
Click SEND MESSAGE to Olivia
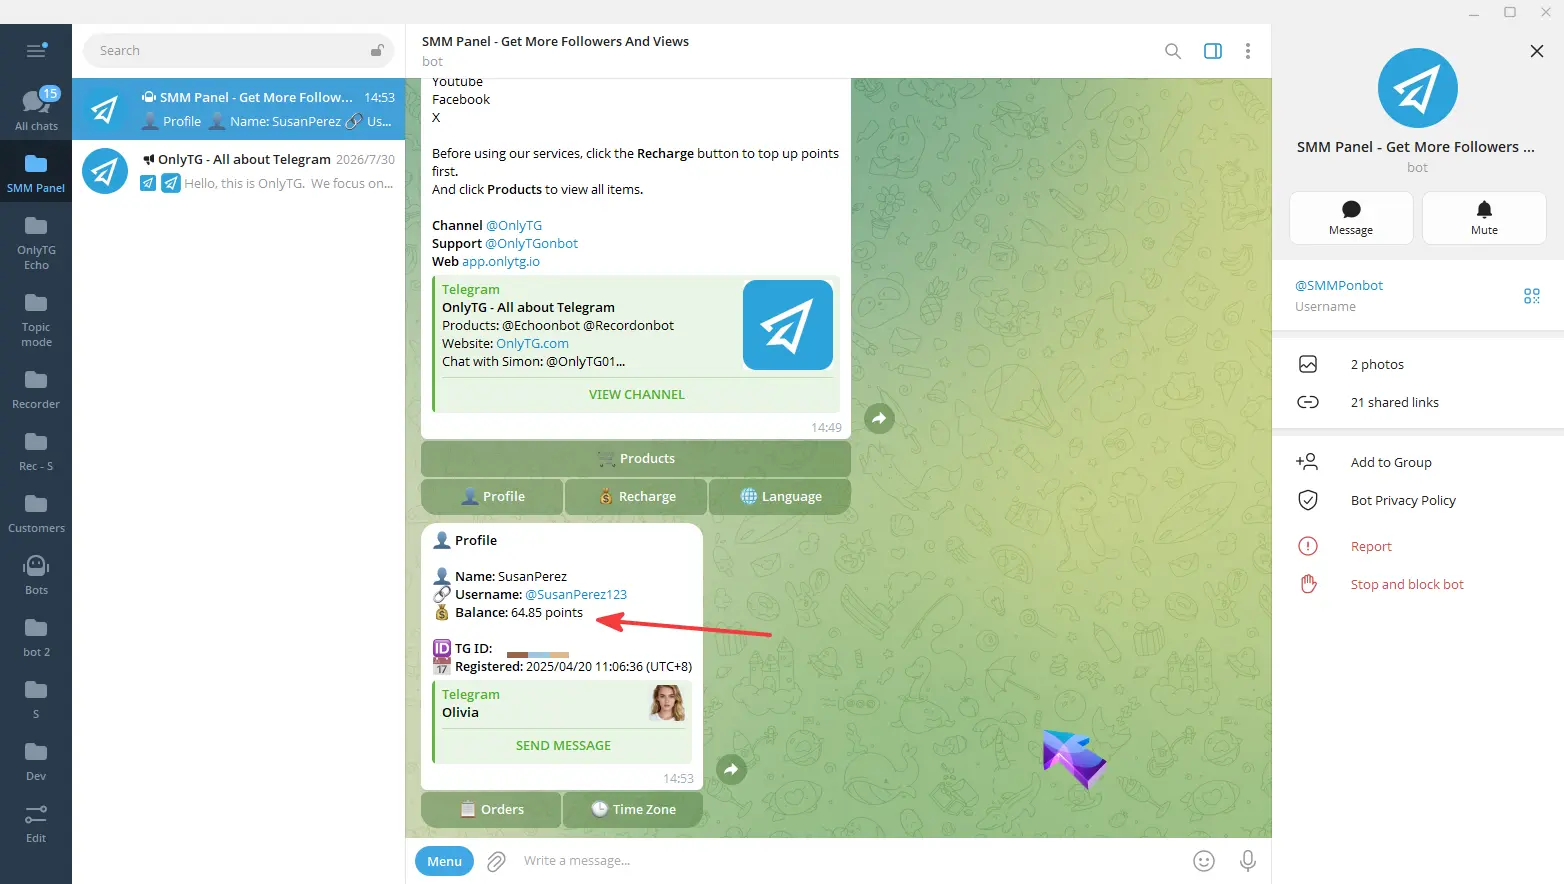point(563,745)
